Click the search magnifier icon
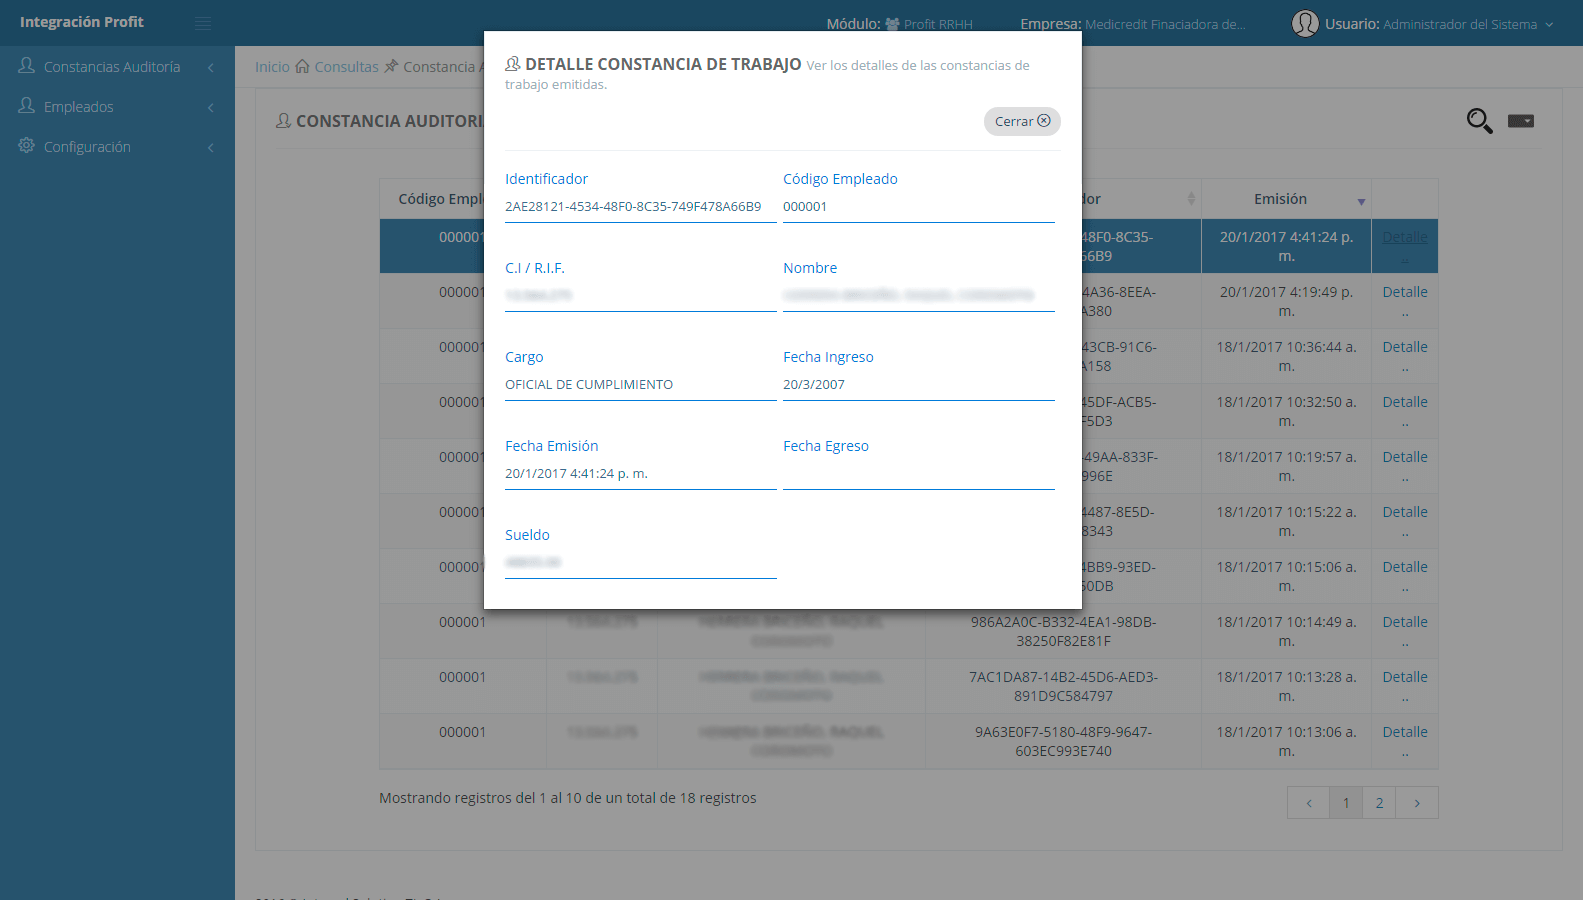 tap(1479, 121)
